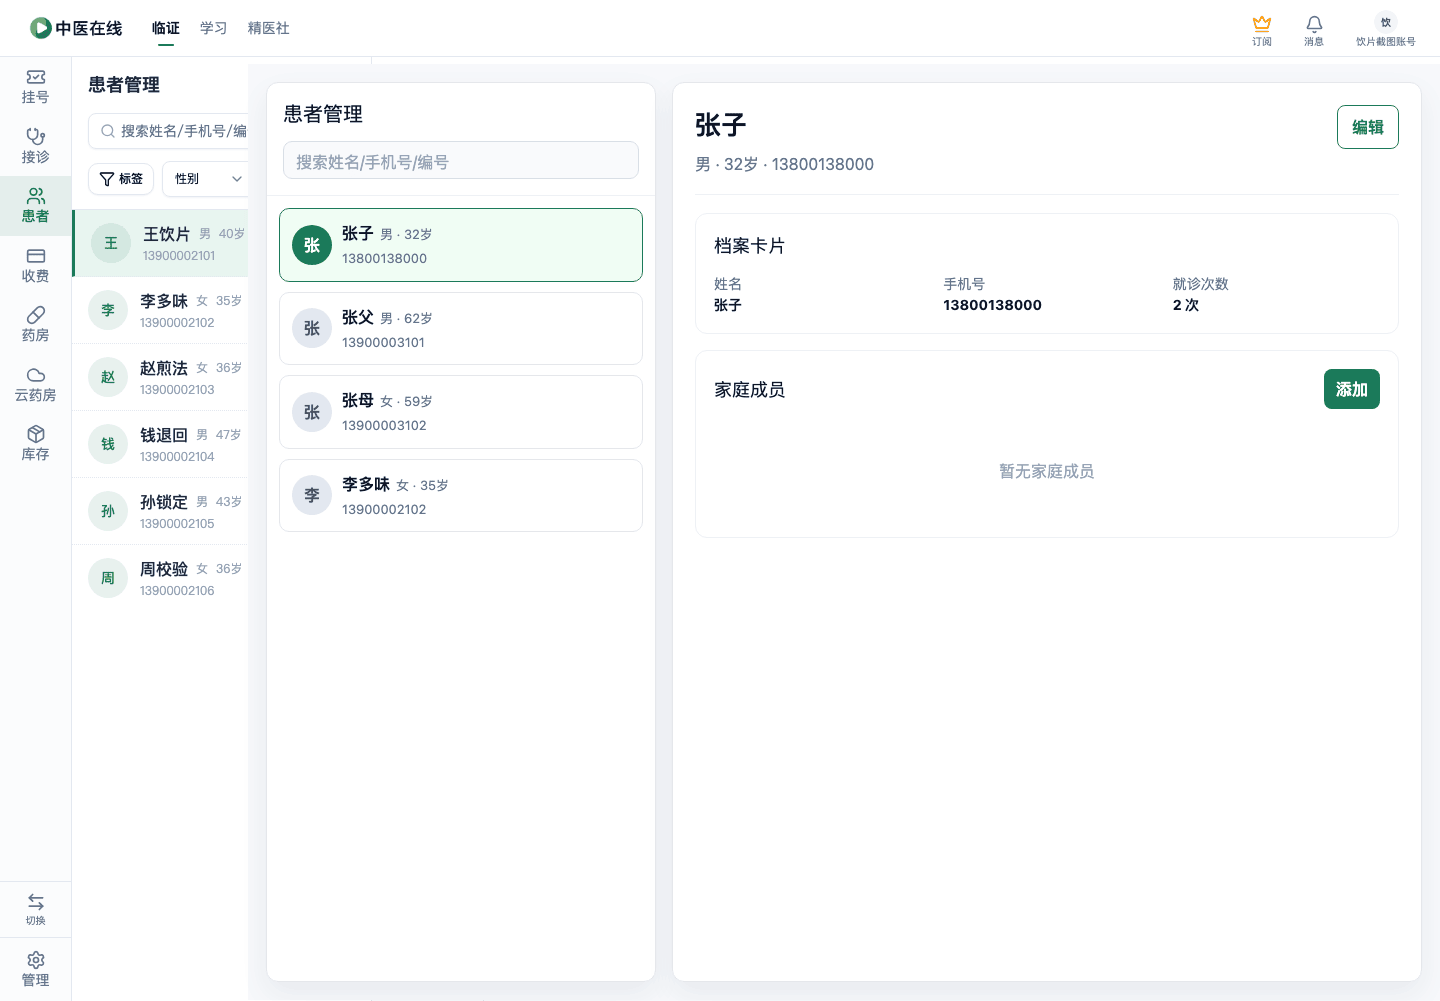Click the 编辑 edit button
Screen dimensions: 1440x1001
pyautogui.click(x=1368, y=127)
